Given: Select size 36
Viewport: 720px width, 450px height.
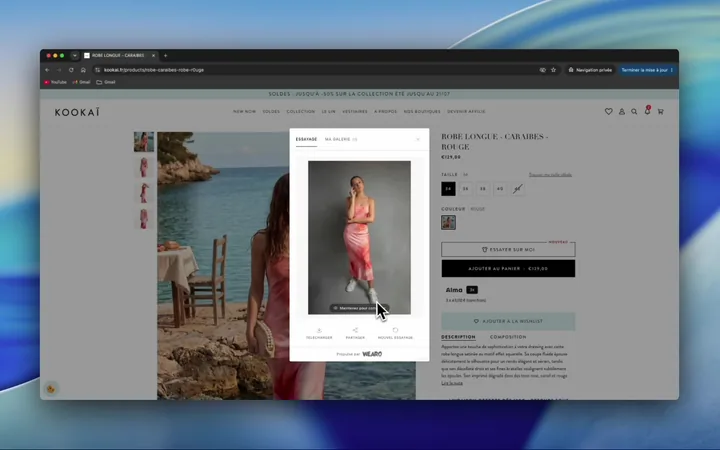Looking at the screenshot, I should click(x=466, y=189).
